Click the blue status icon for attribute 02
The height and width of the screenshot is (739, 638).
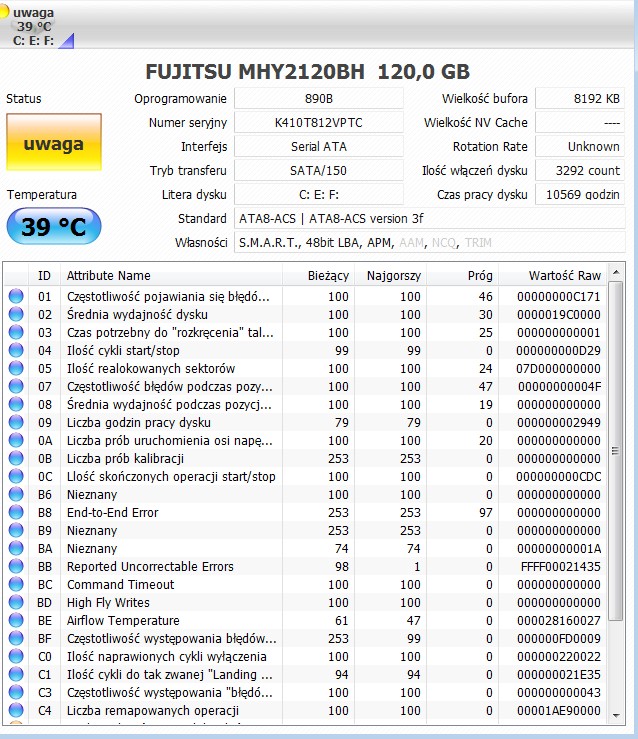click(x=16, y=314)
